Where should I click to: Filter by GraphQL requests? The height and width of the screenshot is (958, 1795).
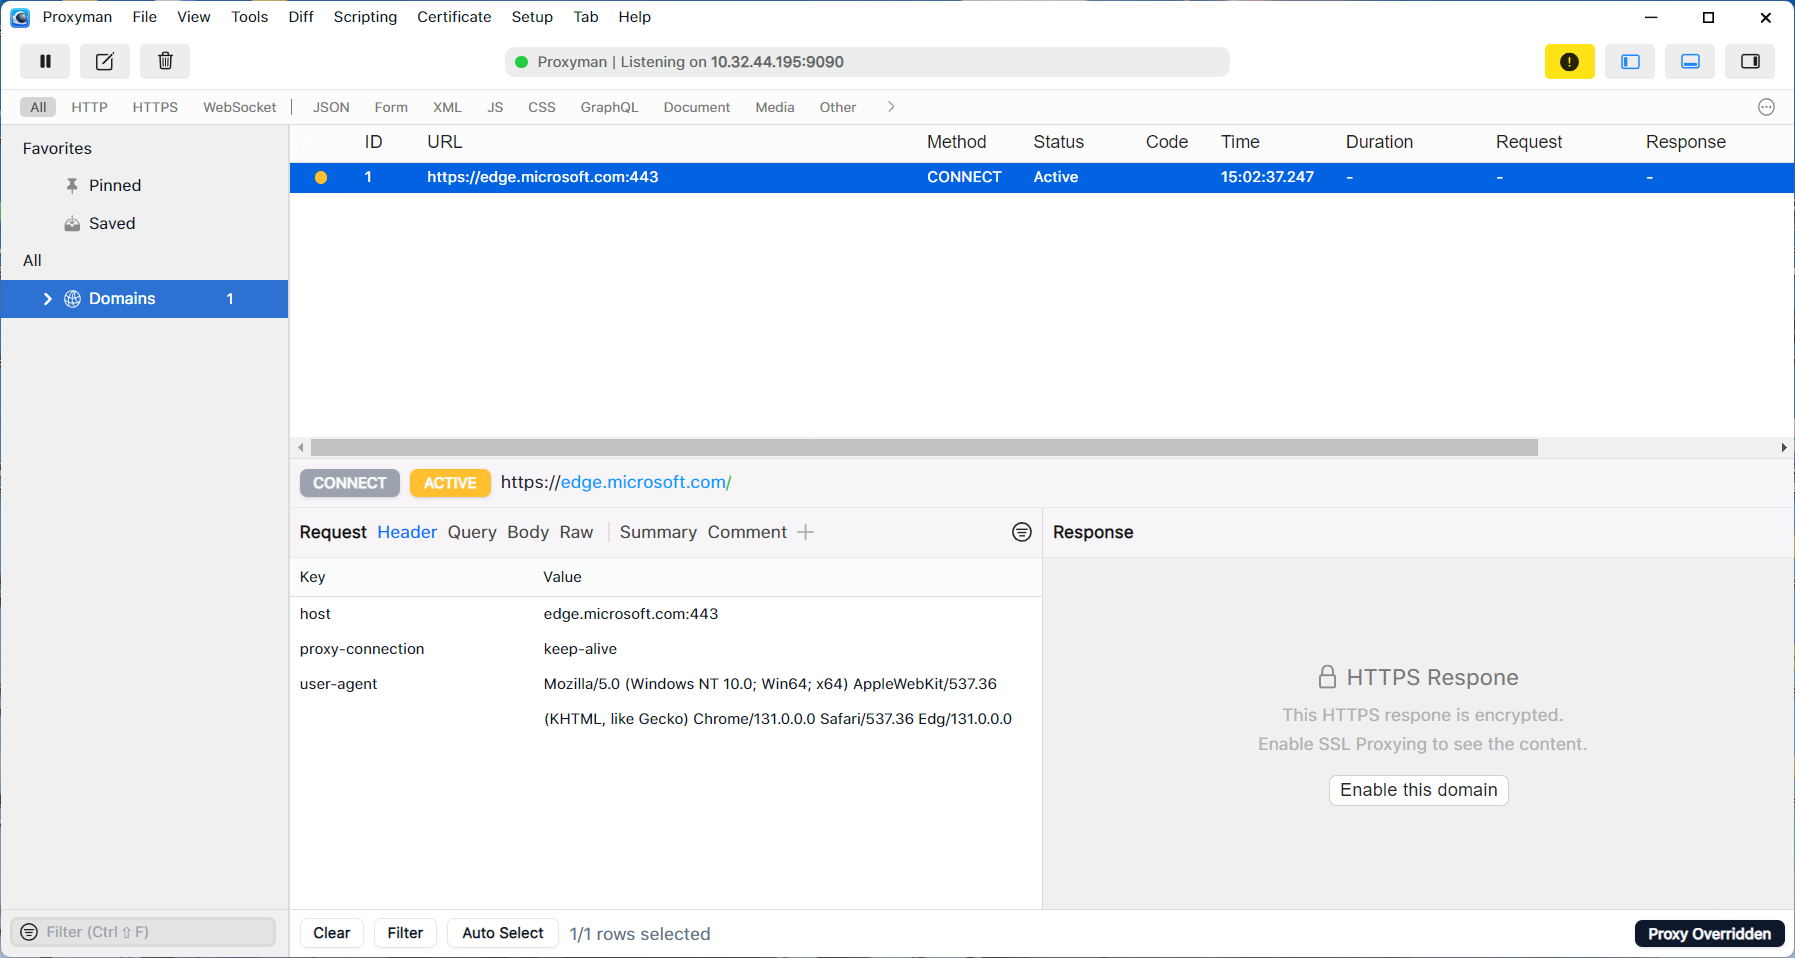click(609, 107)
